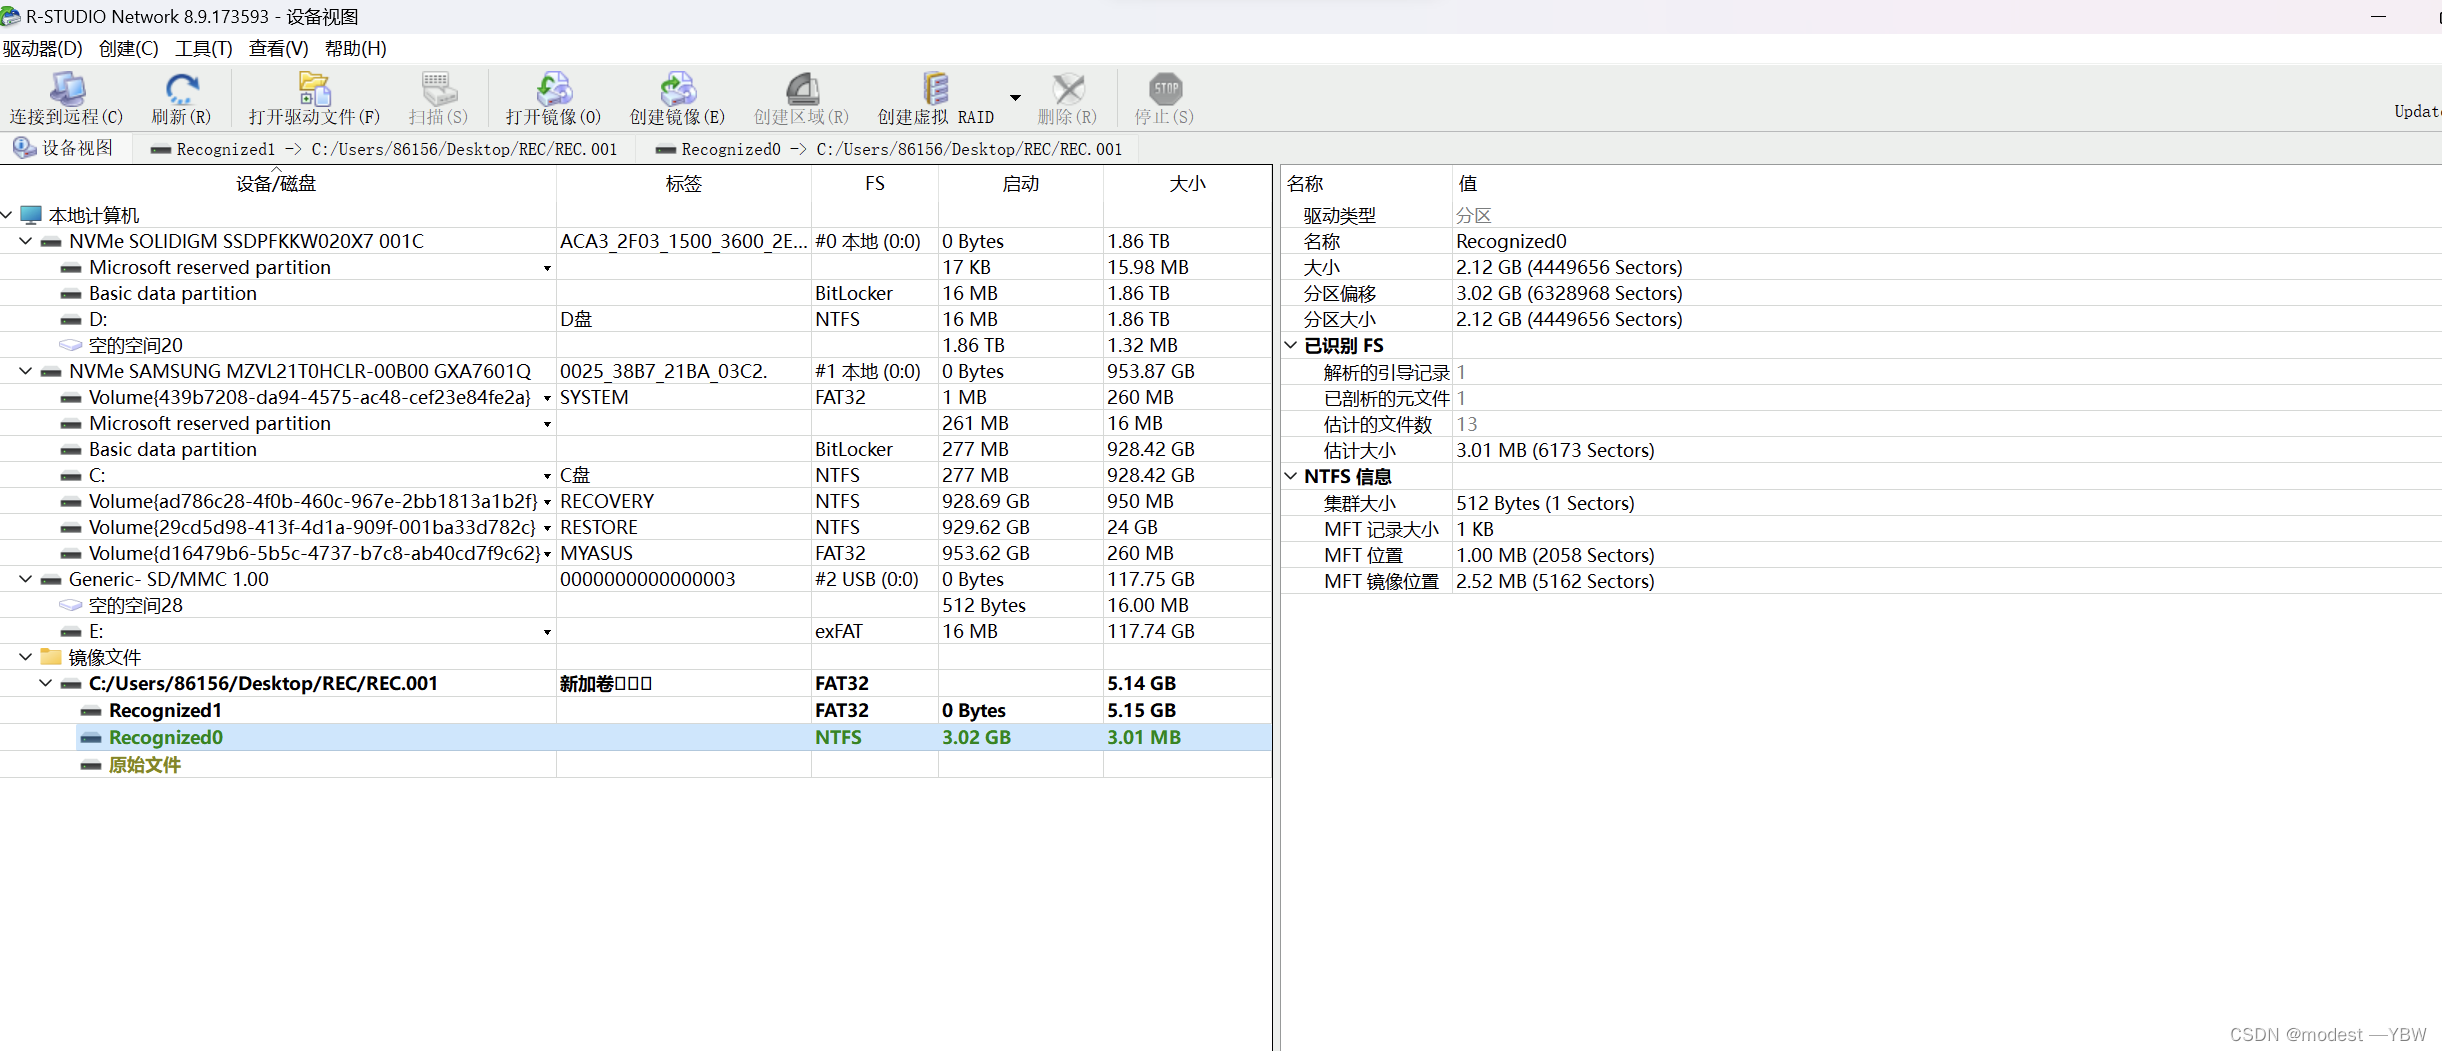Open the 创建(C) menu
This screenshot has width=2442, height=1051.
pos(129,48)
